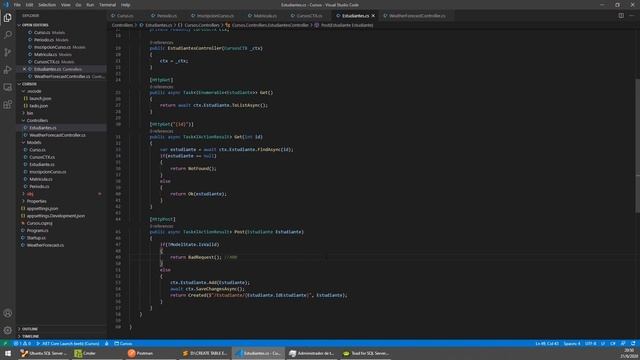Open the Accounts icon in activity bar
640x360 pixels.
tap(7, 313)
